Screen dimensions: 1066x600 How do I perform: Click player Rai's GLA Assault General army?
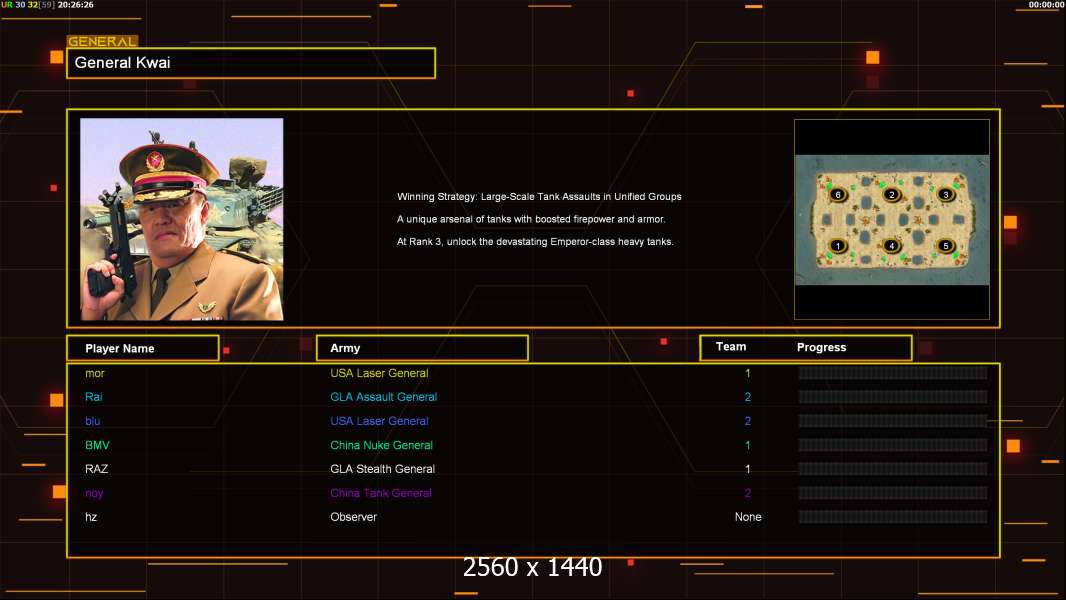(x=383, y=397)
